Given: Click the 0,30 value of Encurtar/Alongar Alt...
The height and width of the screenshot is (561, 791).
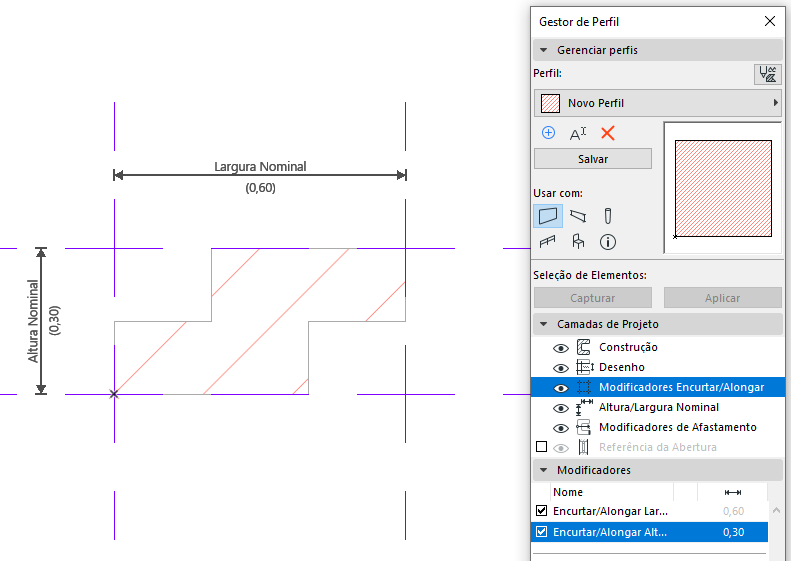Looking at the screenshot, I should point(733,532).
